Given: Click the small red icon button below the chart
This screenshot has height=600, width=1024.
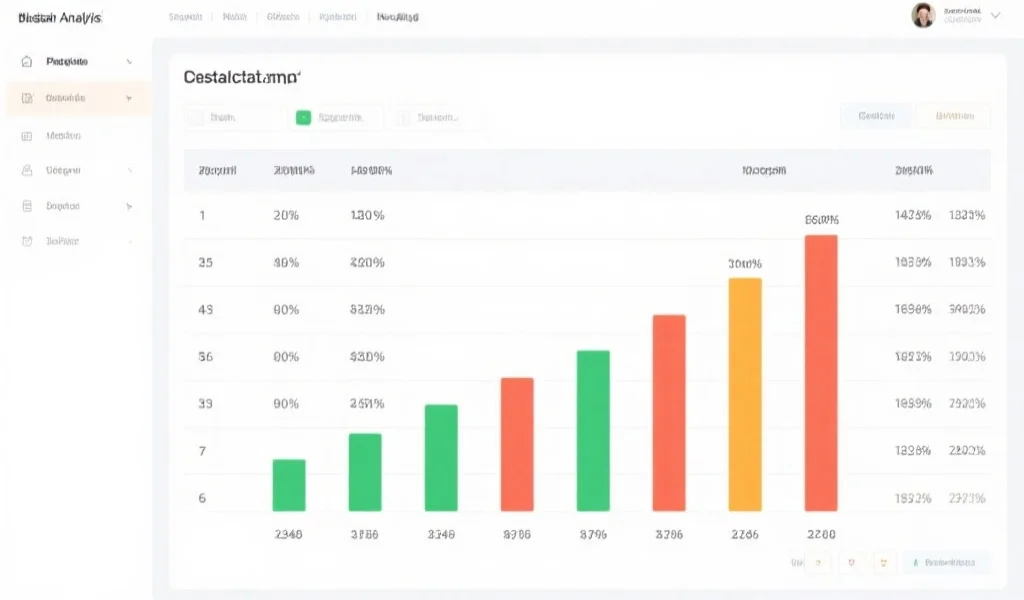Looking at the screenshot, I should (850, 563).
